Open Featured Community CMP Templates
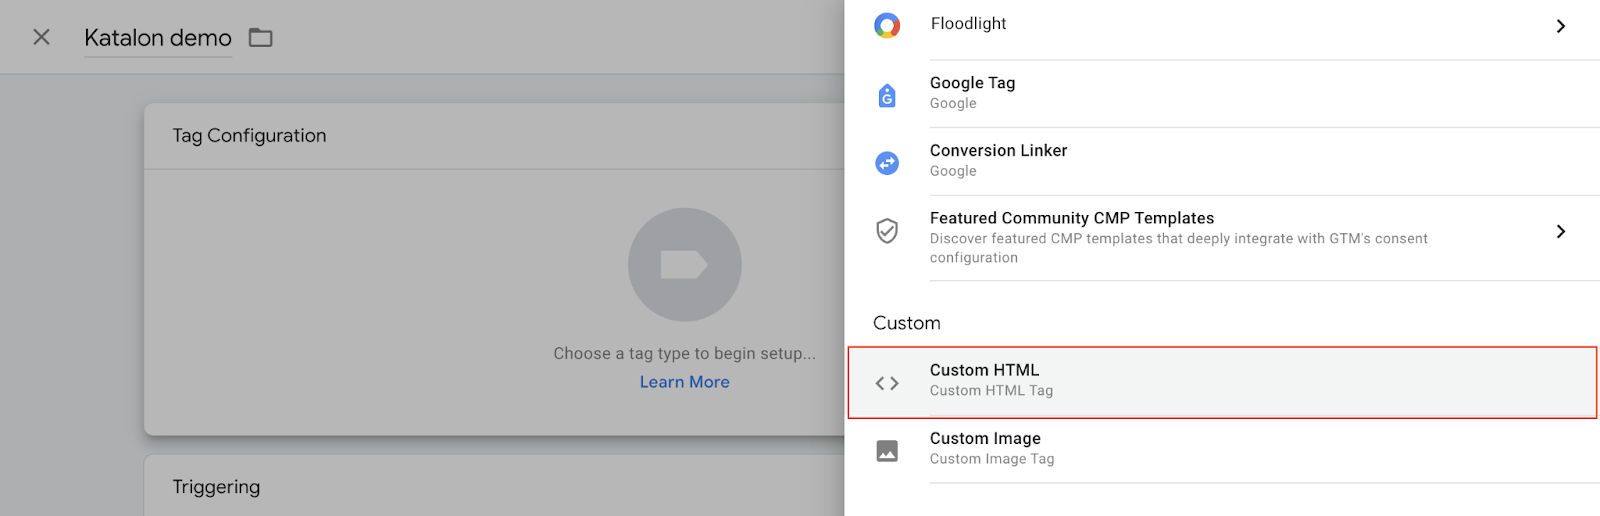Image resolution: width=1600 pixels, height=516 pixels. click(x=1222, y=238)
